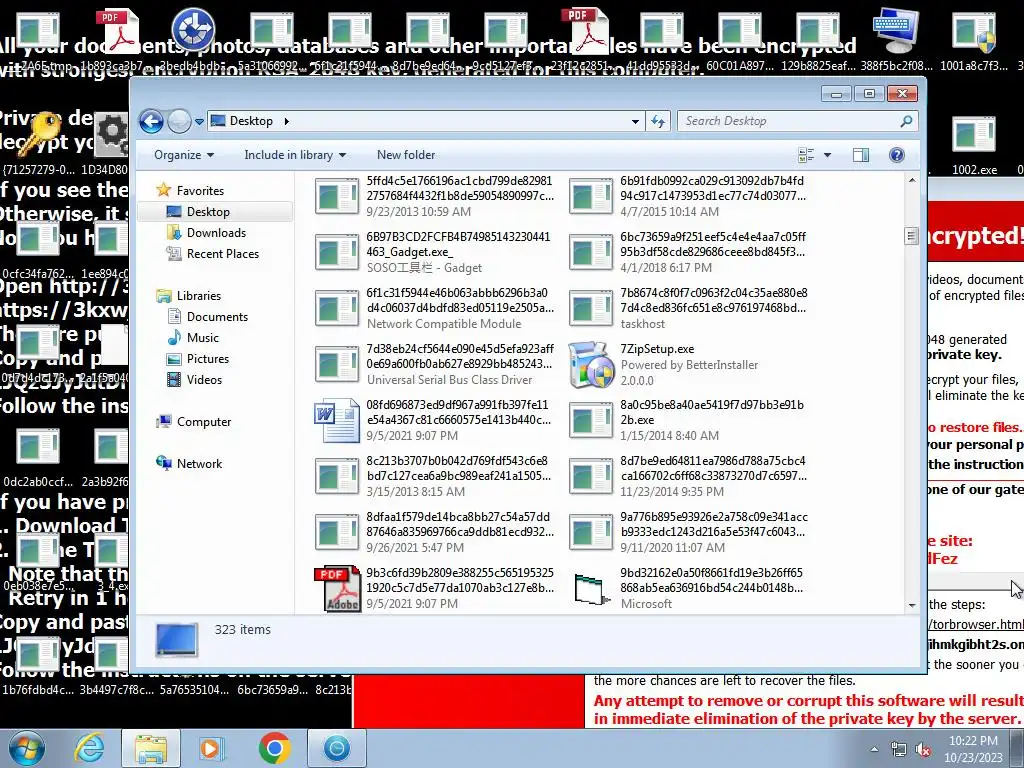Select Universal Serial Bus Class Driver file

(337, 364)
